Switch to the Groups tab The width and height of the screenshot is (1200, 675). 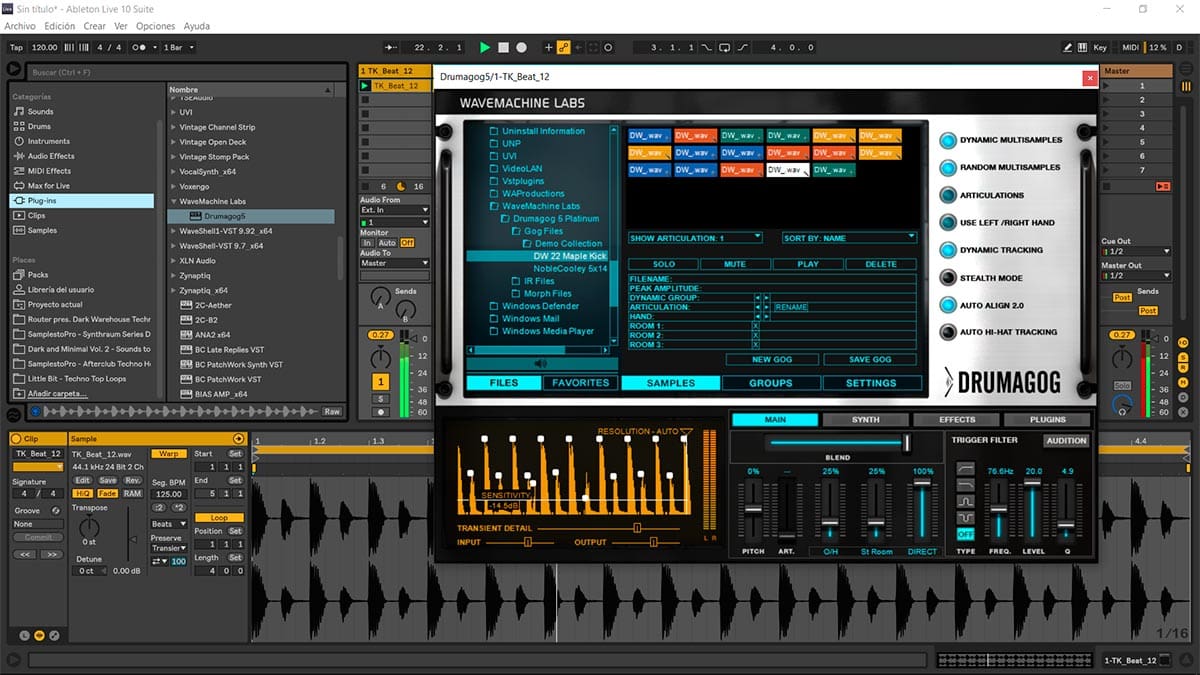tap(771, 383)
